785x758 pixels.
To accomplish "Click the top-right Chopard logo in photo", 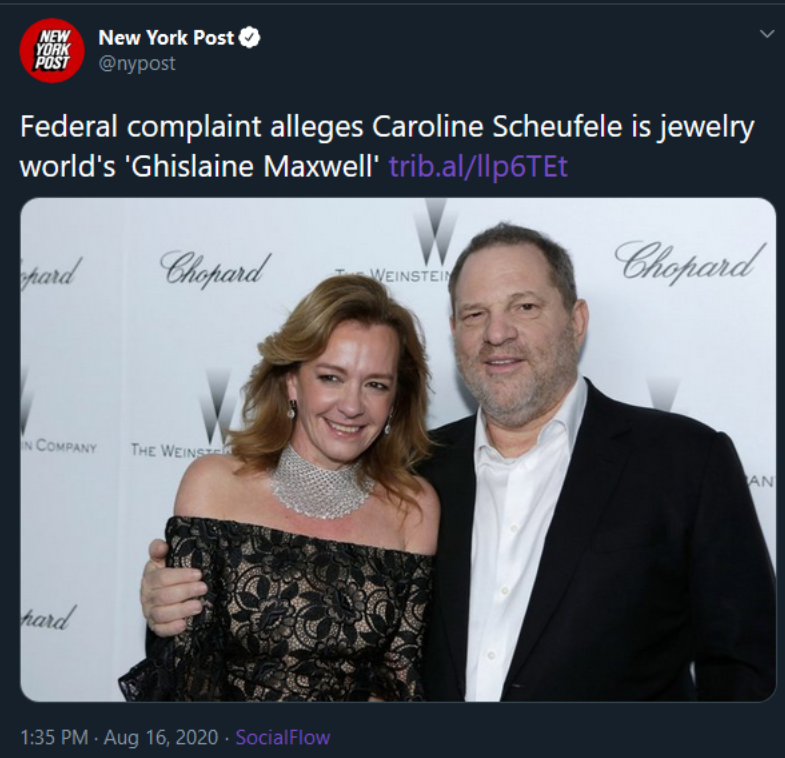I will (689, 260).
